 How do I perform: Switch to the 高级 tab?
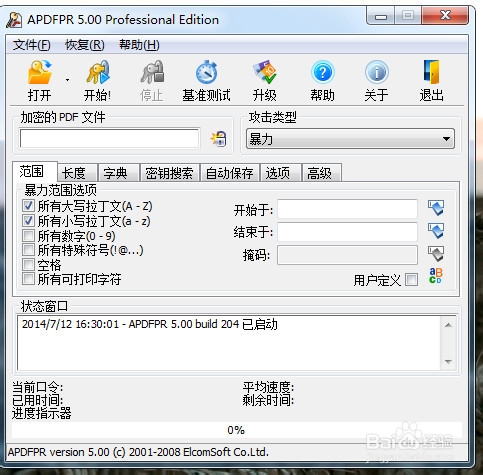[322, 173]
